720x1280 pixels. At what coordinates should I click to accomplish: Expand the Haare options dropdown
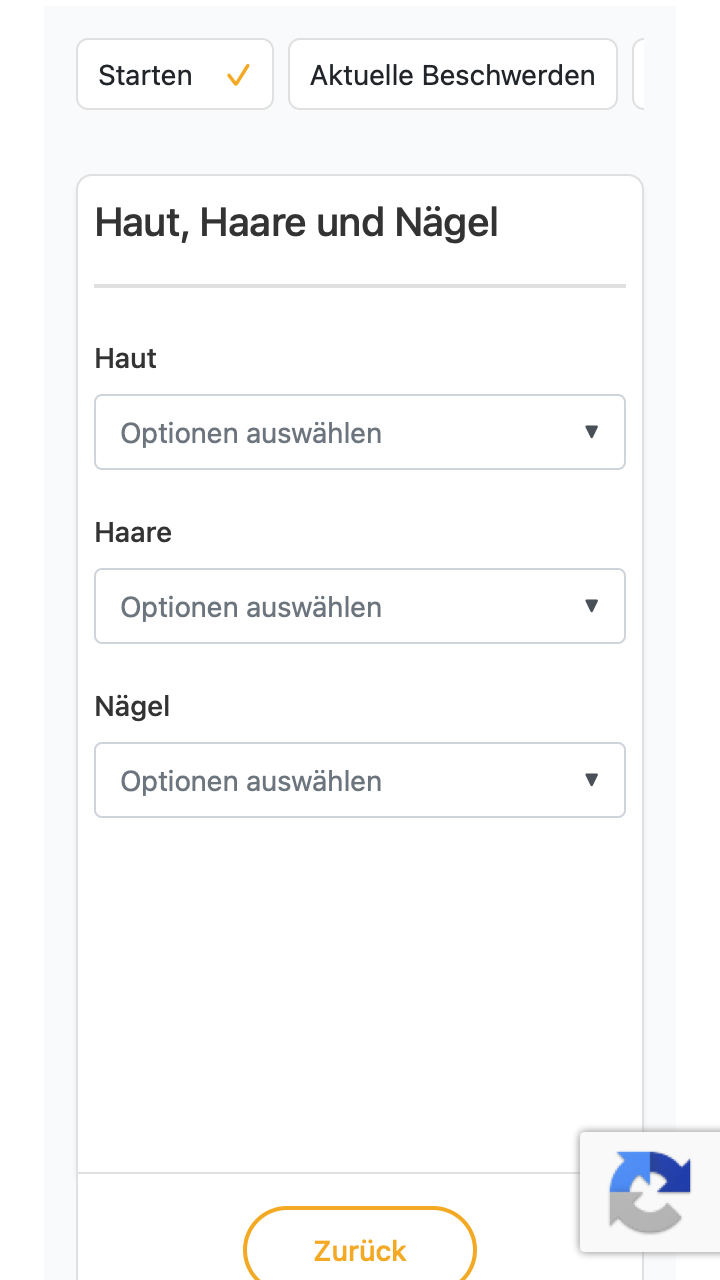coord(360,606)
